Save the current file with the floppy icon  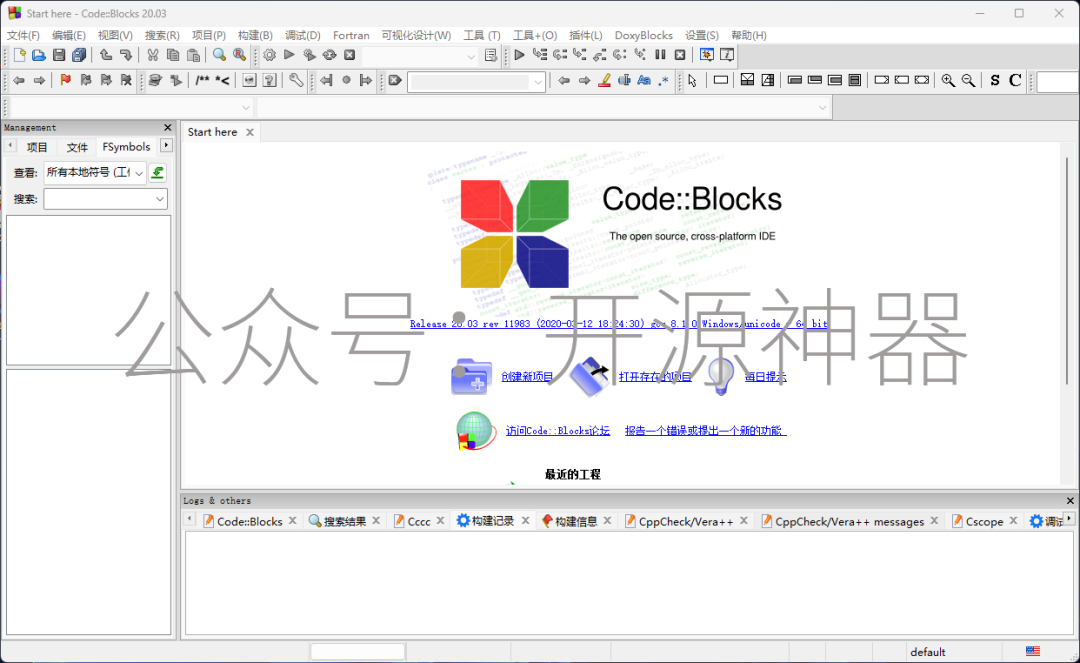[59, 55]
